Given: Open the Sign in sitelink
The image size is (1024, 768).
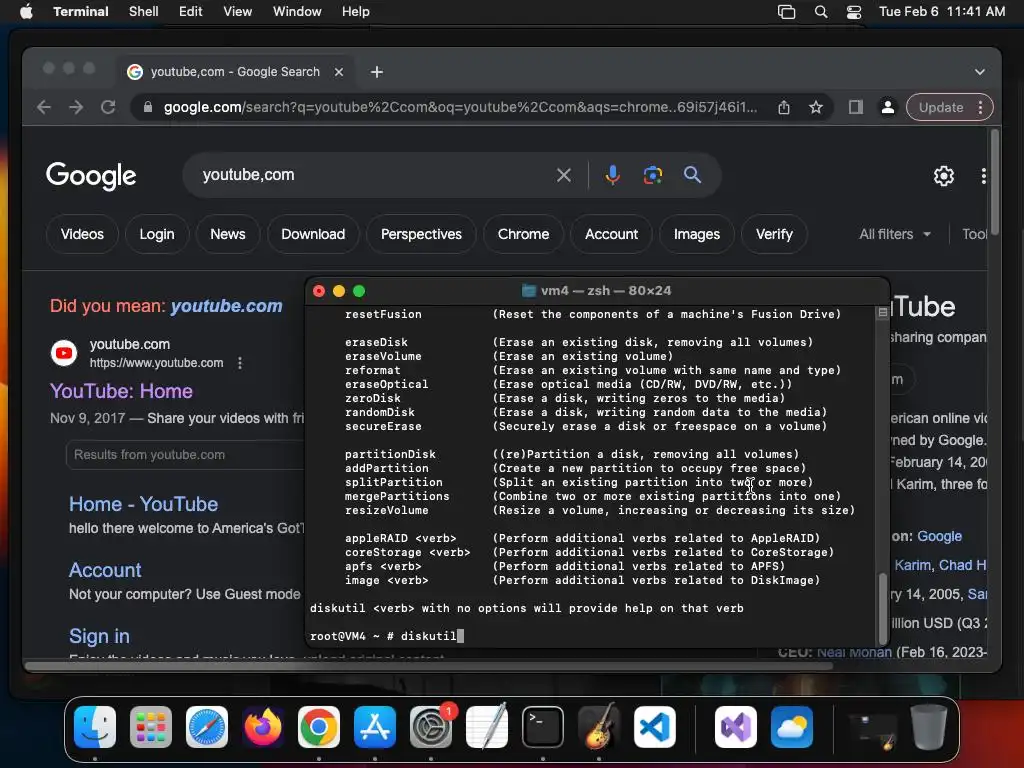Looking at the screenshot, I should [99, 636].
